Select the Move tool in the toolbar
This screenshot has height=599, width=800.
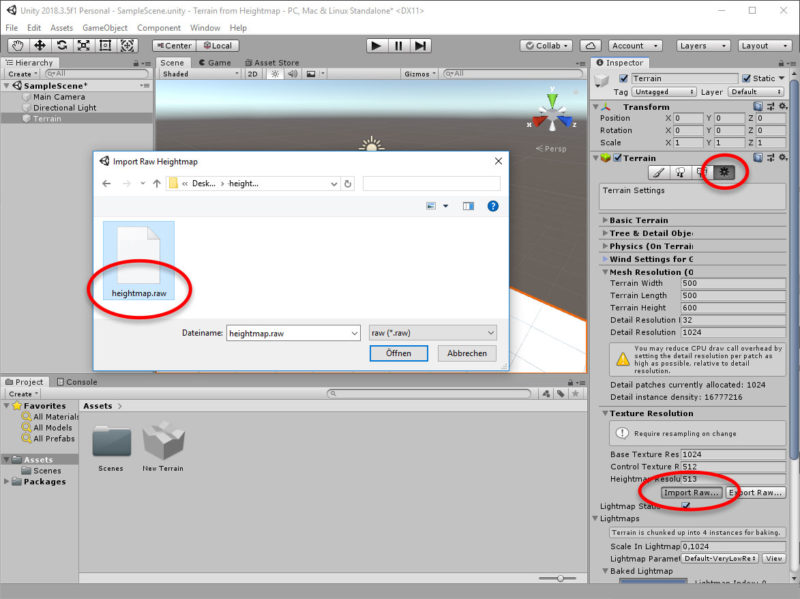[x=39, y=45]
